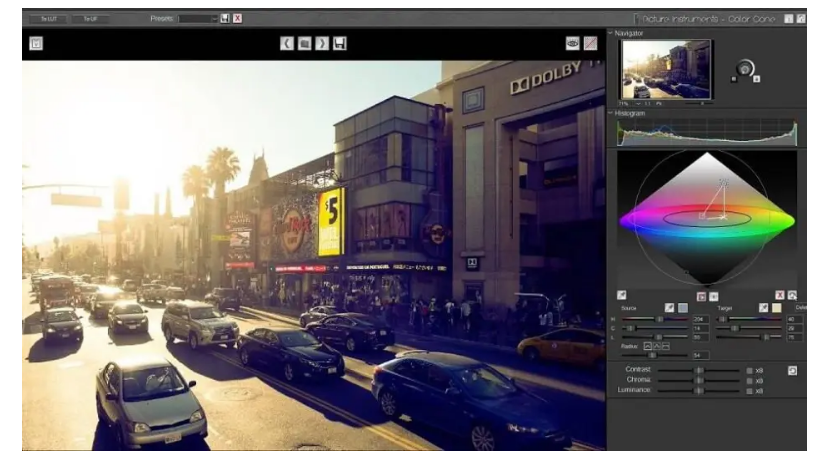Adjust the Luminance slider
Screen dimensions: 826x463
click(x=699, y=391)
